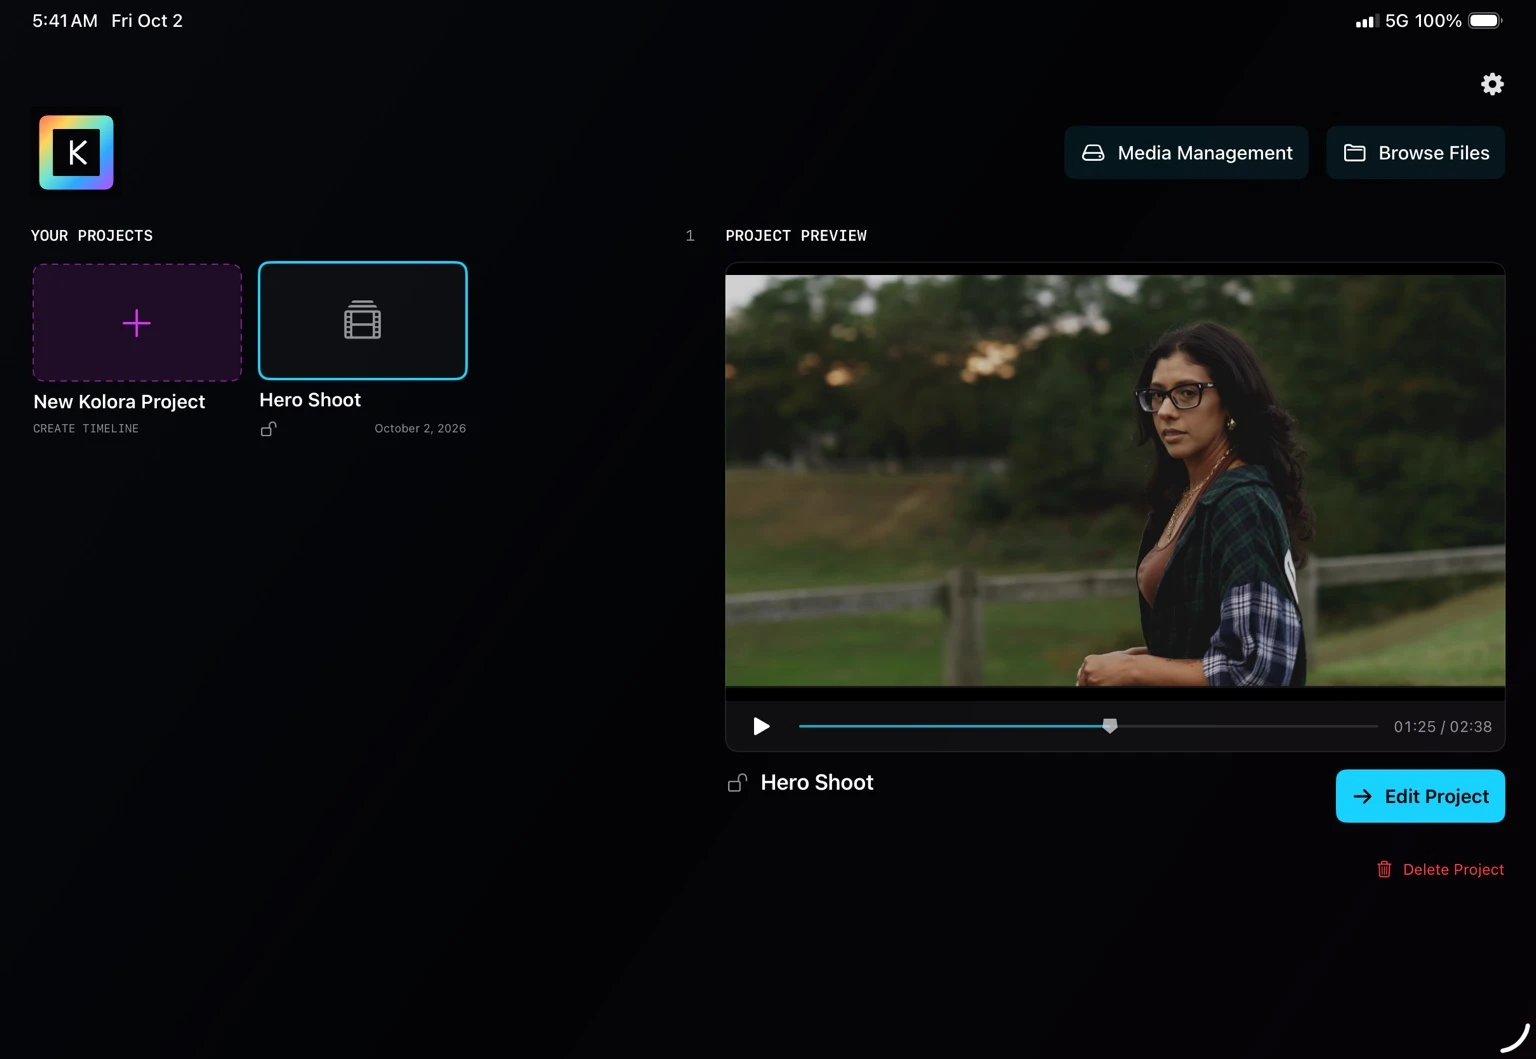Image resolution: width=1536 pixels, height=1059 pixels.
Task: Open the settings gear icon
Action: pyautogui.click(x=1492, y=84)
